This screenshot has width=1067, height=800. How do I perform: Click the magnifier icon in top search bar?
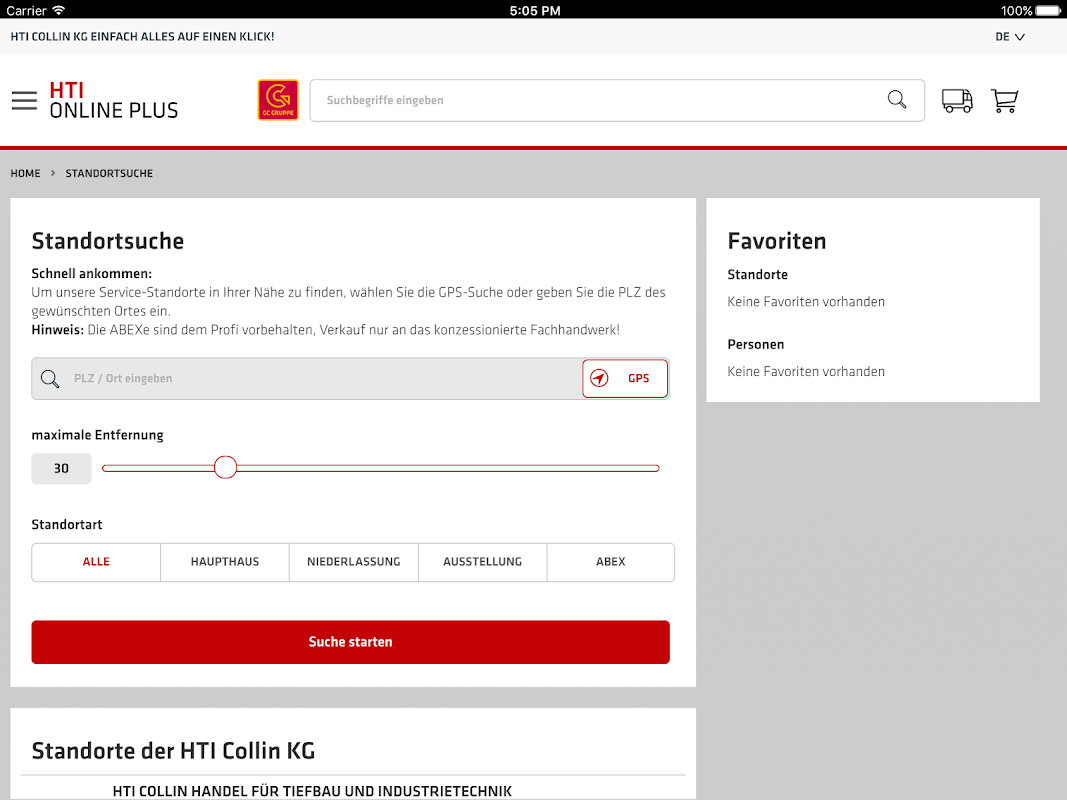[897, 100]
